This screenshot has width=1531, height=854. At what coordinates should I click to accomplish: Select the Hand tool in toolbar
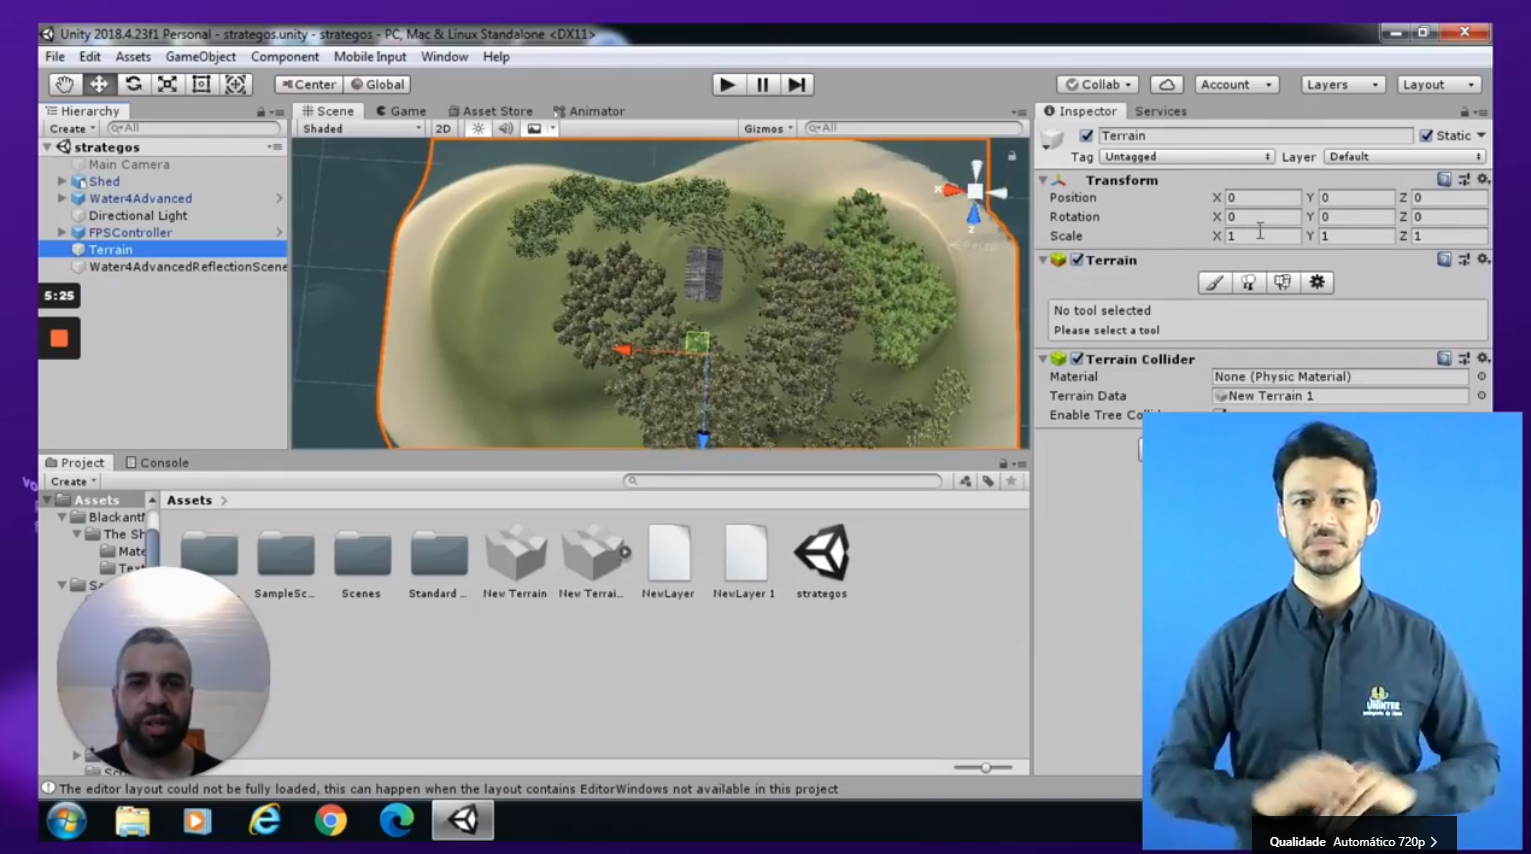pos(65,84)
